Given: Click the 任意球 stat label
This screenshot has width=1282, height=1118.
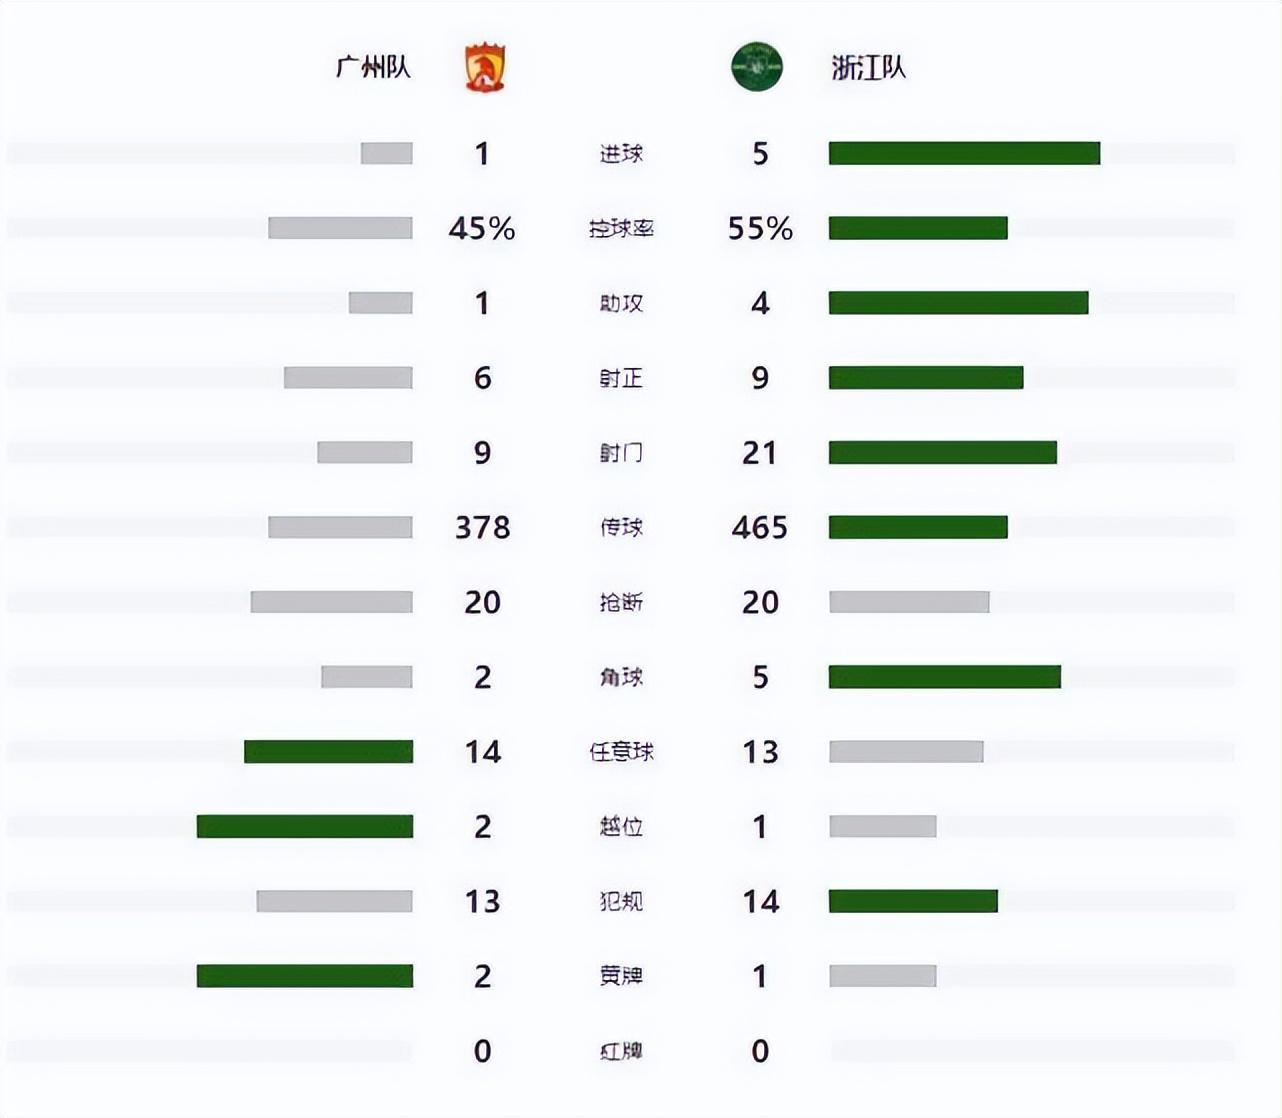Looking at the screenshot, I should click(x=621, y=752).
